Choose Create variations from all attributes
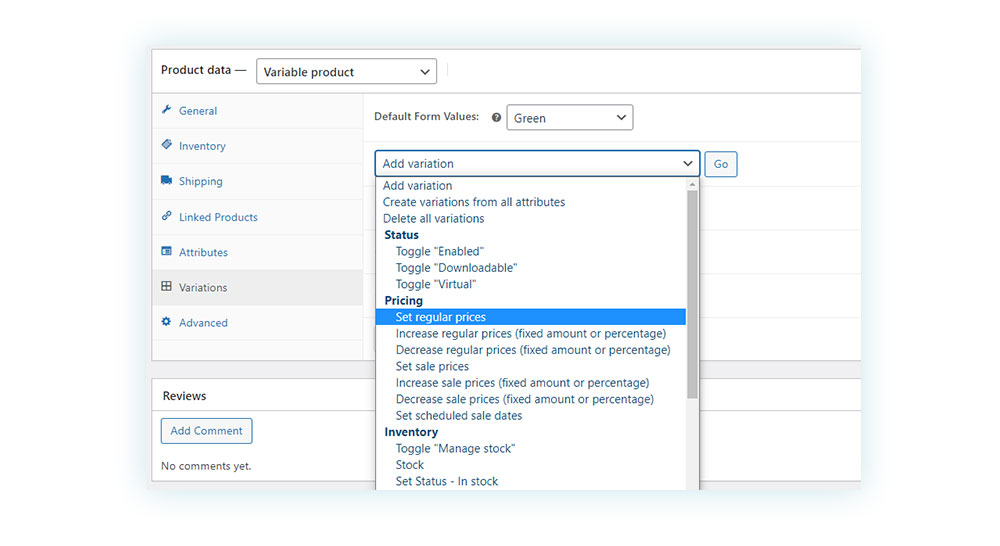1000x546 pixels. [x=474, y=202]
